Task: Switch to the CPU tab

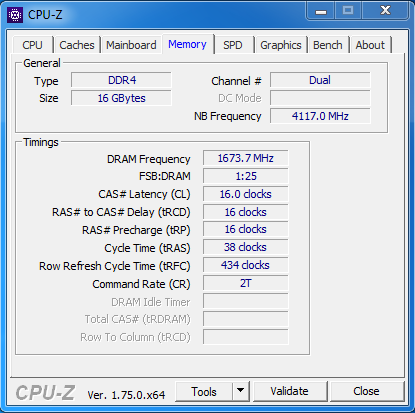Action: 32,45
